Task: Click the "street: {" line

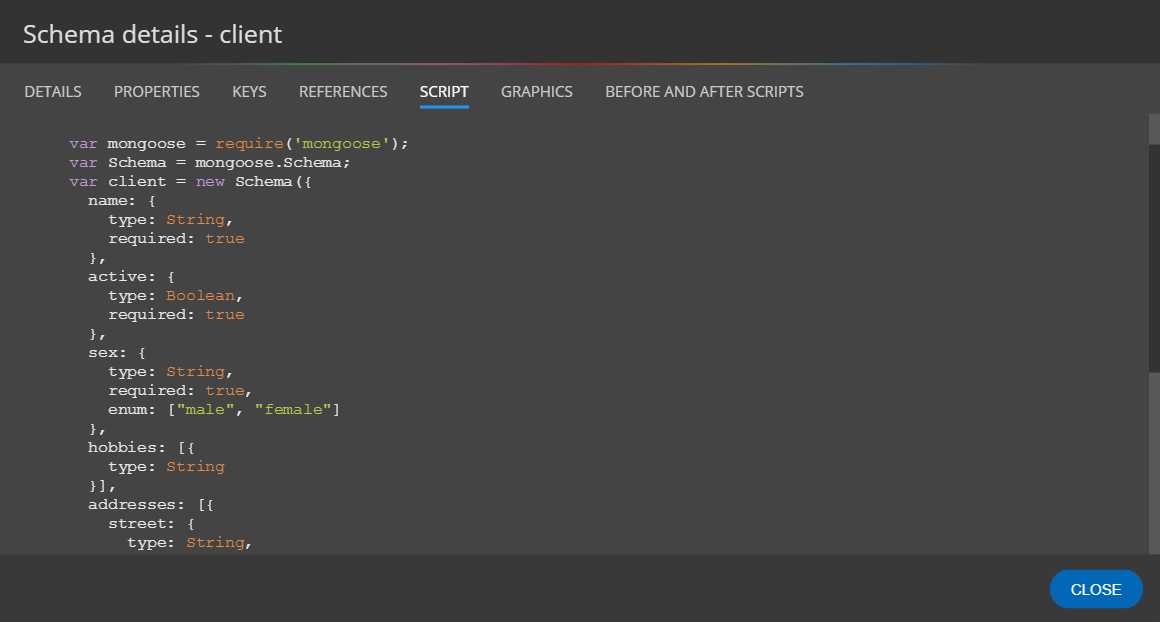Action: pyautogui.click(x=151, y=524)
